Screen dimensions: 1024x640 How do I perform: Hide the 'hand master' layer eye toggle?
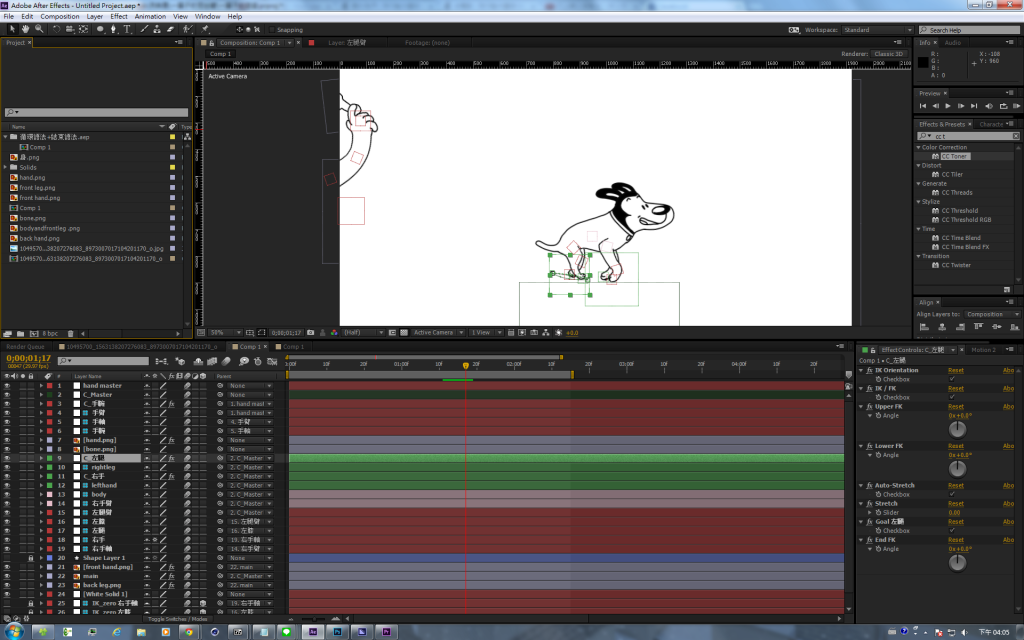click(x=7, y=385)
